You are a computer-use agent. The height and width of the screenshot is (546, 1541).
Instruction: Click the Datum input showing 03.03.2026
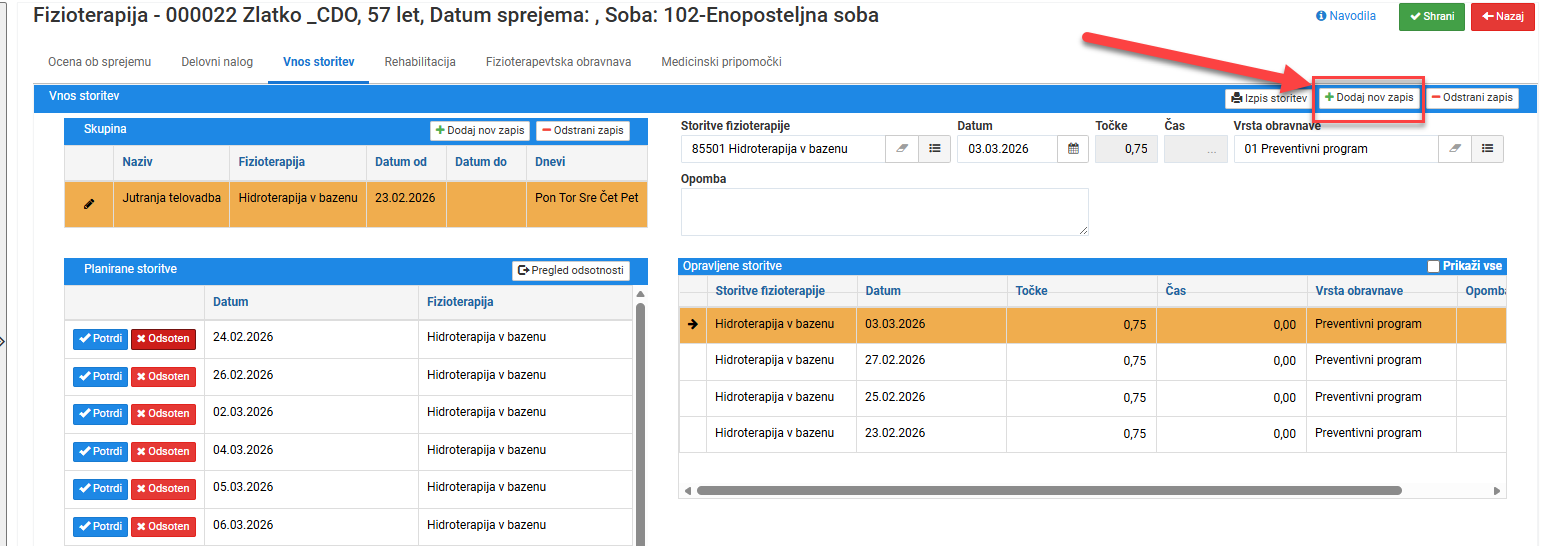pos(1008,148)
